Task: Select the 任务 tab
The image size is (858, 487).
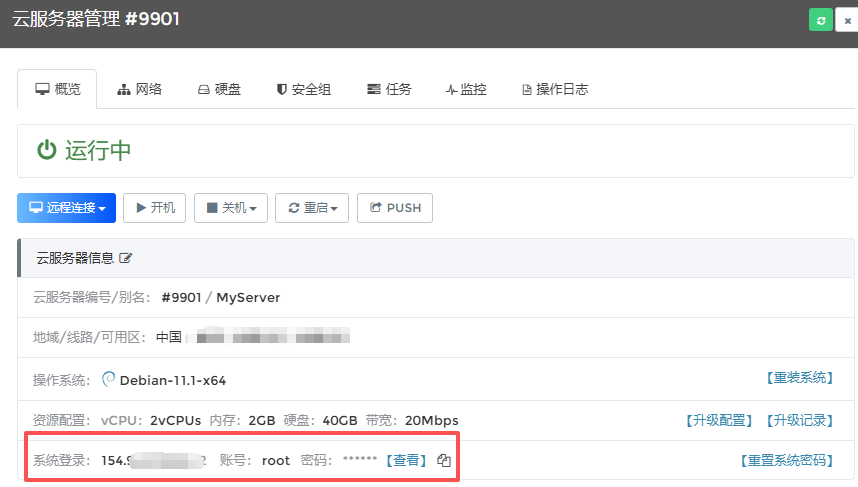Action: point(389,89)
